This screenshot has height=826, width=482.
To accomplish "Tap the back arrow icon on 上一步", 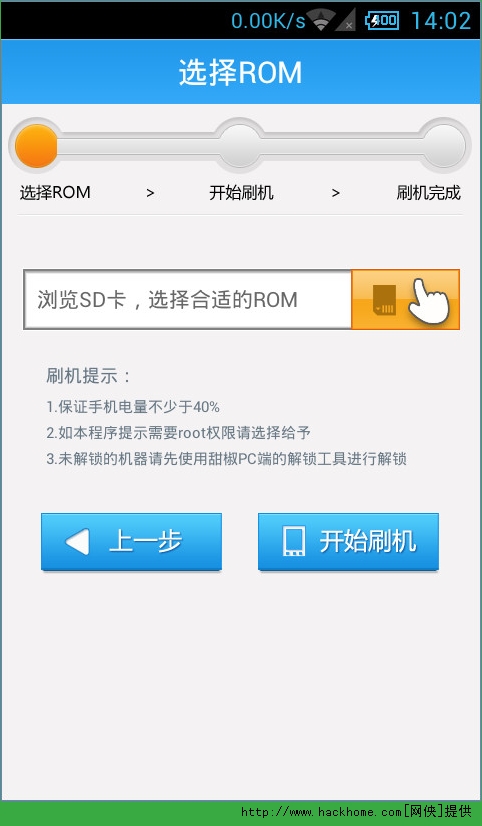I will (77, 542).
